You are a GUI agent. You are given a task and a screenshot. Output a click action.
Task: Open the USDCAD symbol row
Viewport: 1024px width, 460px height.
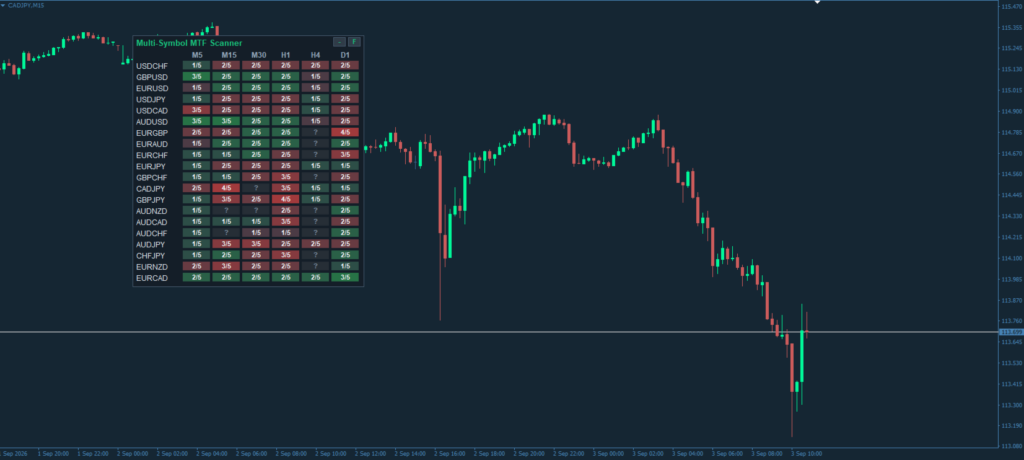click(x=152, y=110)
